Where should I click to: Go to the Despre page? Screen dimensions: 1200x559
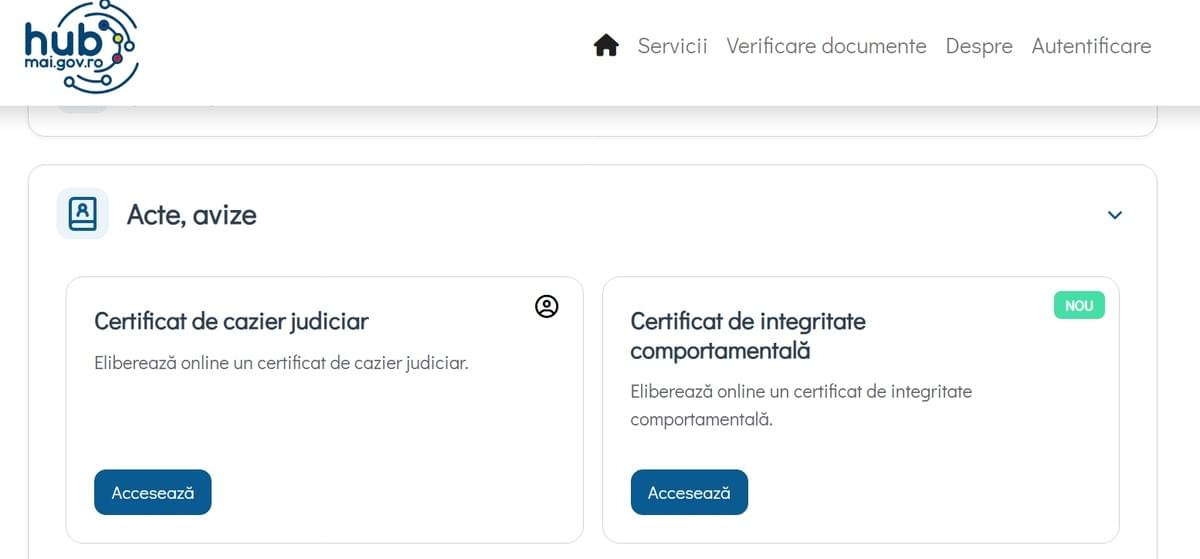(979, 46)
